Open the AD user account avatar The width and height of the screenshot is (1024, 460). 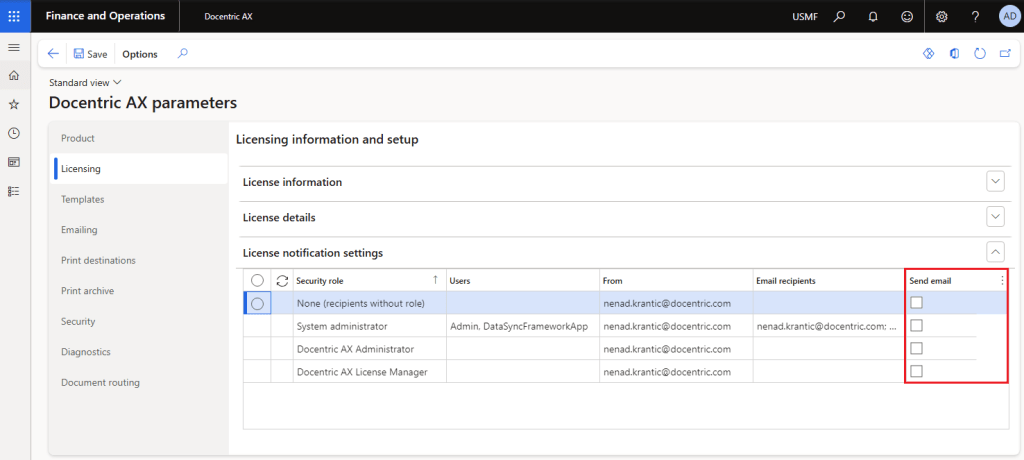(1009, 16)
